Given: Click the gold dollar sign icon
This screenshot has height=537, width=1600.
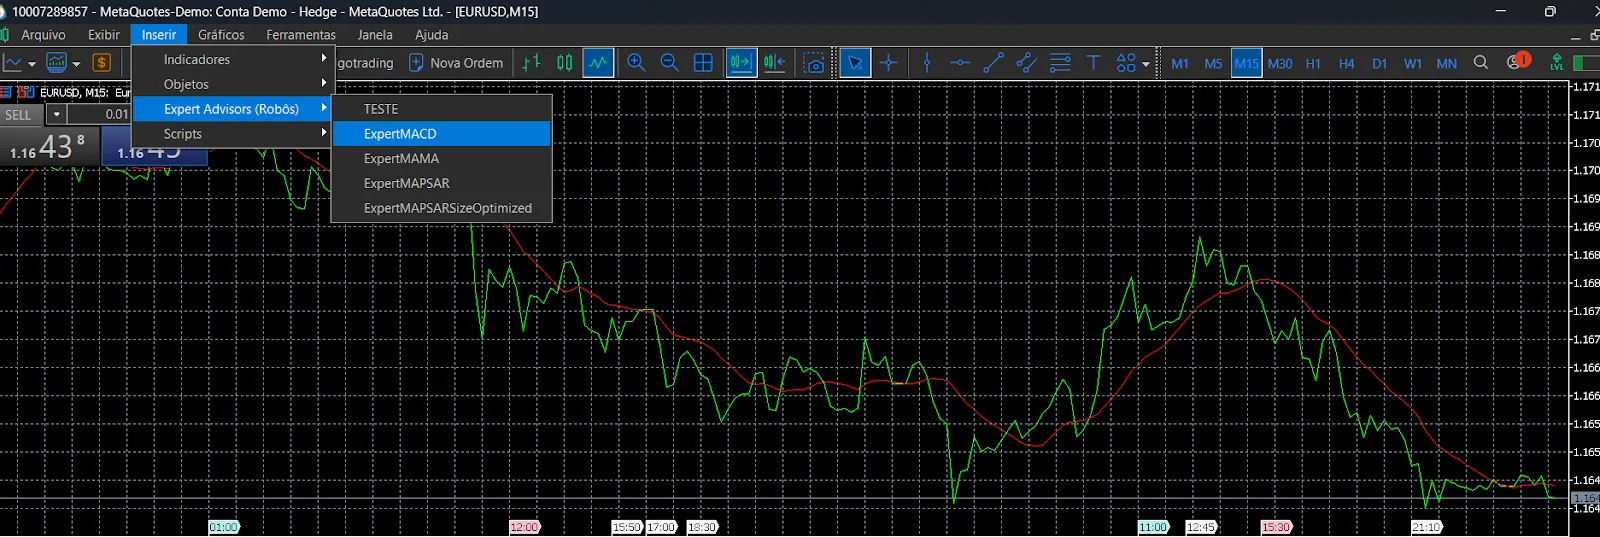Looking at the screenshot, I should click(101, 63).
